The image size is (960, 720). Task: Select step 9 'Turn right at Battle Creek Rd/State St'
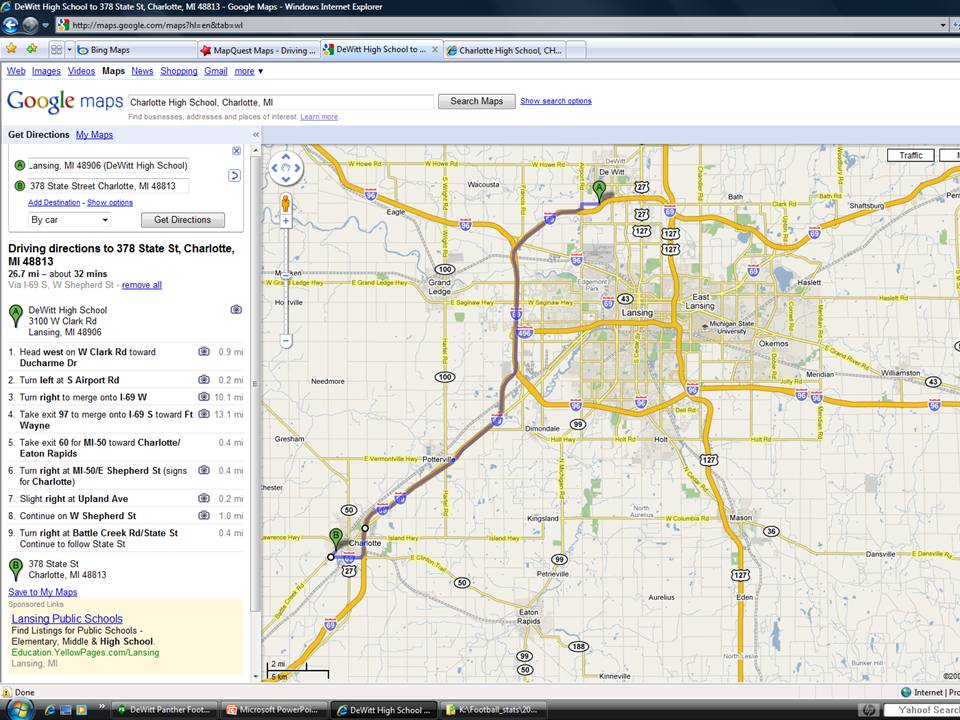[x=126, y=539]
